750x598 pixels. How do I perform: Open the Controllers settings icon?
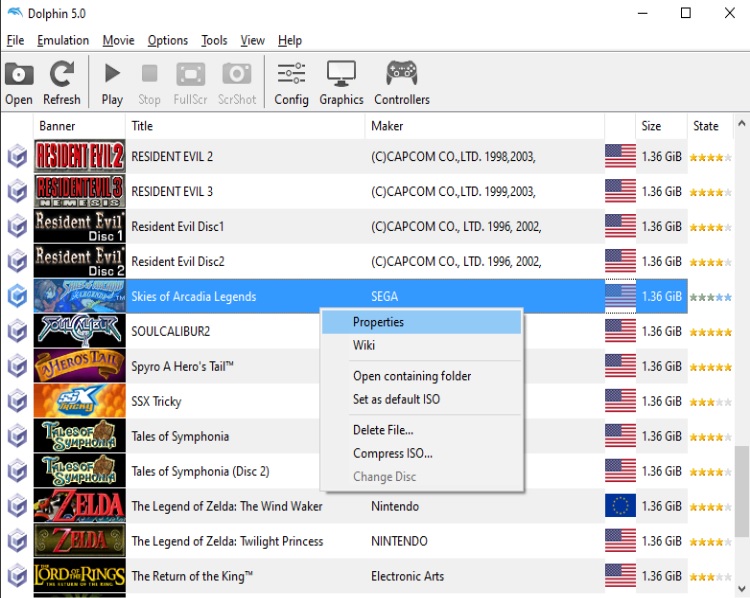pos(402,82)
